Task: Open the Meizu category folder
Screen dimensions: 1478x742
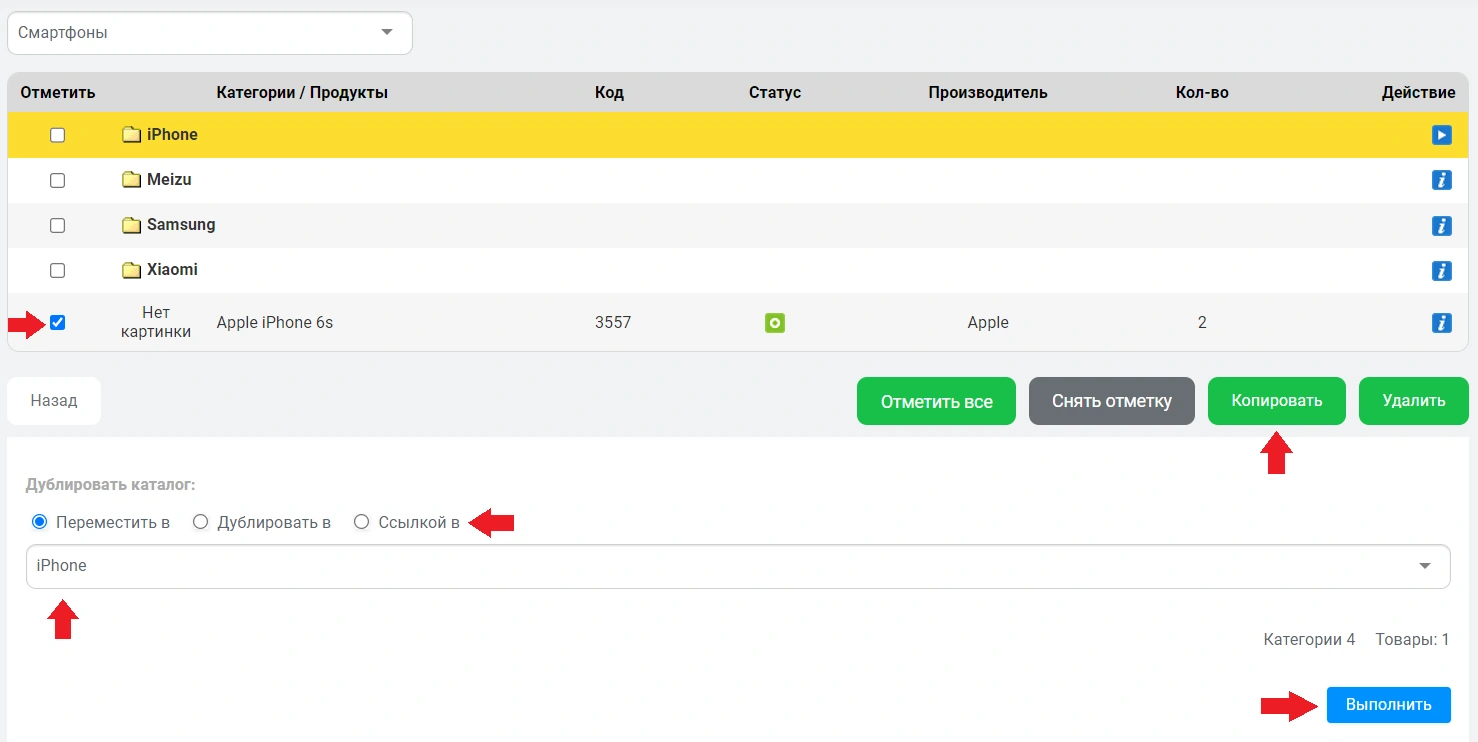Action: coord(168,180)
